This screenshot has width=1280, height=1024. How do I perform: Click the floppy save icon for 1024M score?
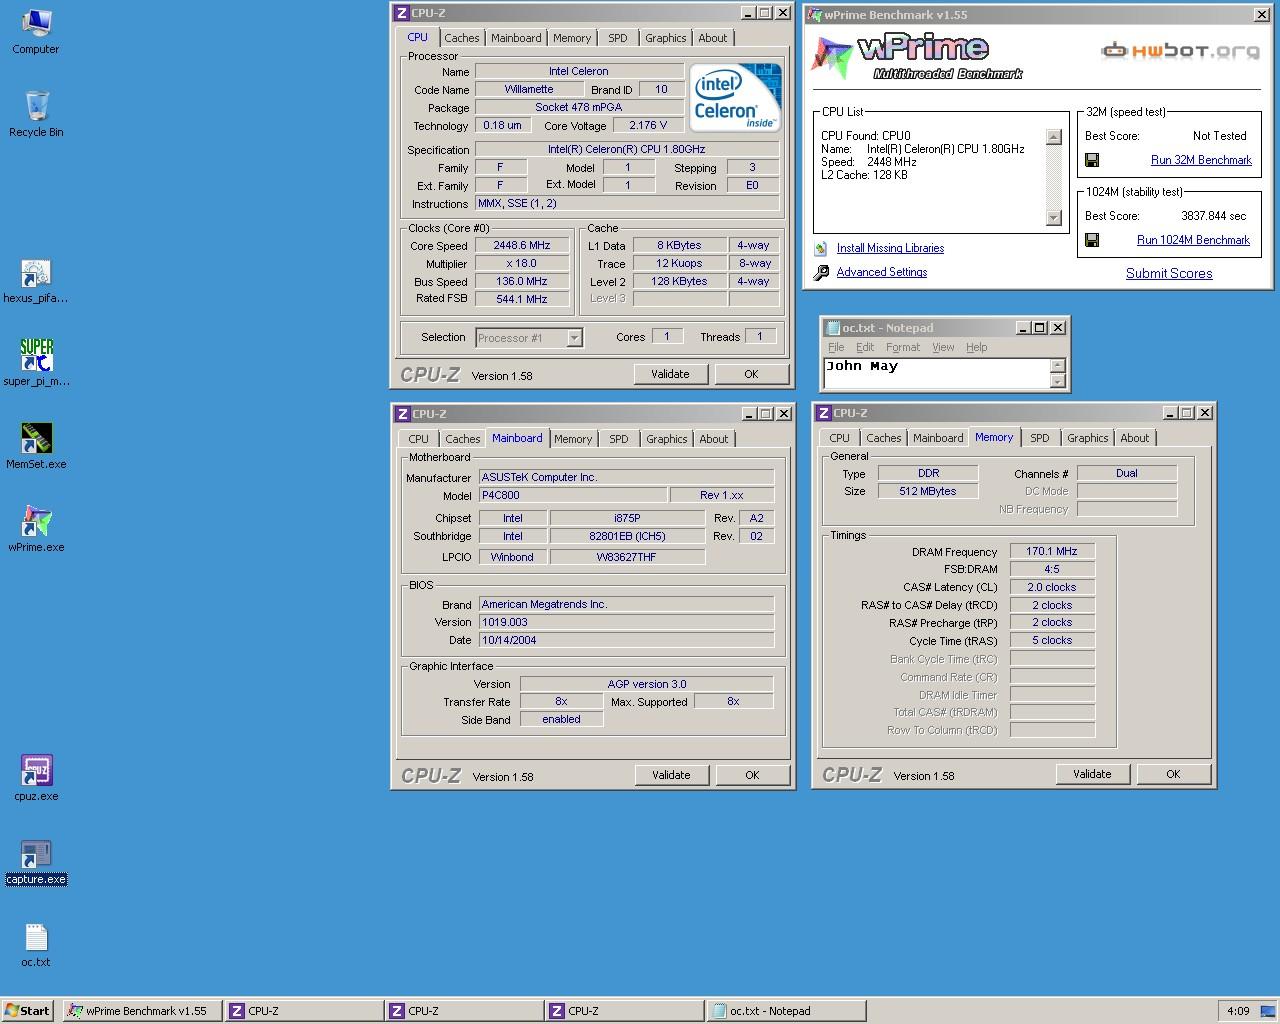tap(1092, 240)
